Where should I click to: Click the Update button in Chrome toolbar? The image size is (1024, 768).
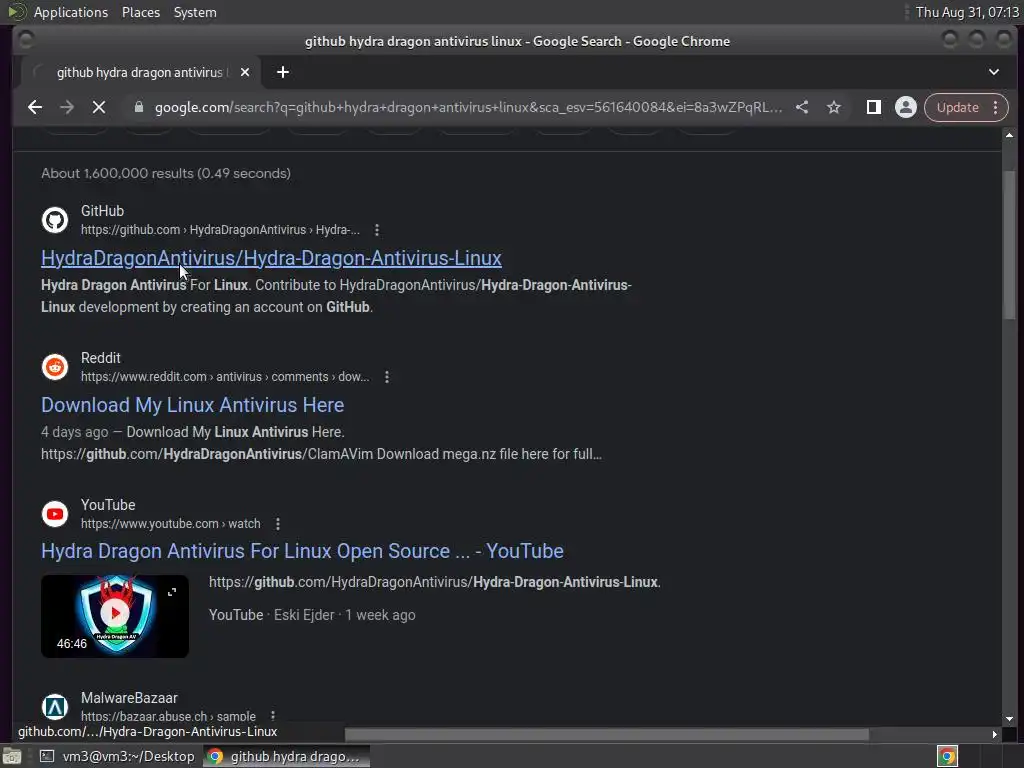point(957,107)
